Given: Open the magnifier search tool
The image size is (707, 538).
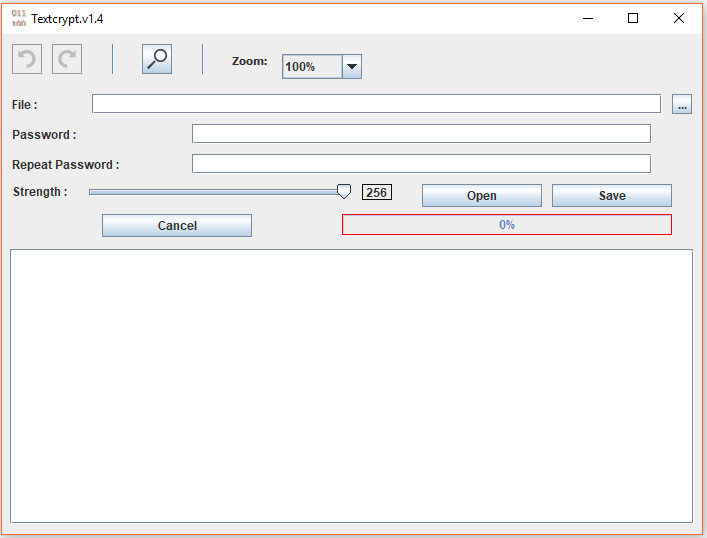Looking at the screenshot, I should [x=157, y=59].
